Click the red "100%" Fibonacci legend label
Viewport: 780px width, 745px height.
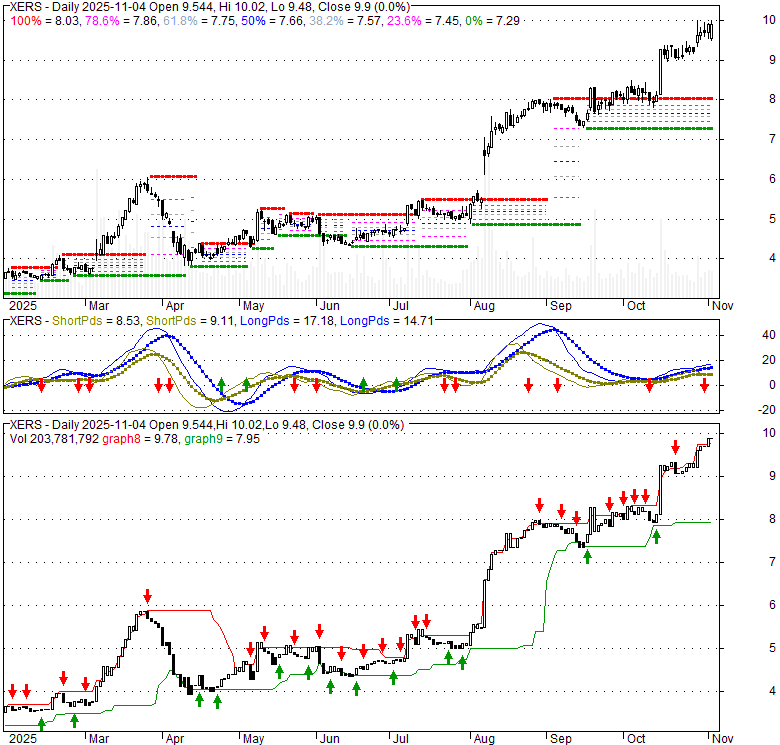pos(26,21)
